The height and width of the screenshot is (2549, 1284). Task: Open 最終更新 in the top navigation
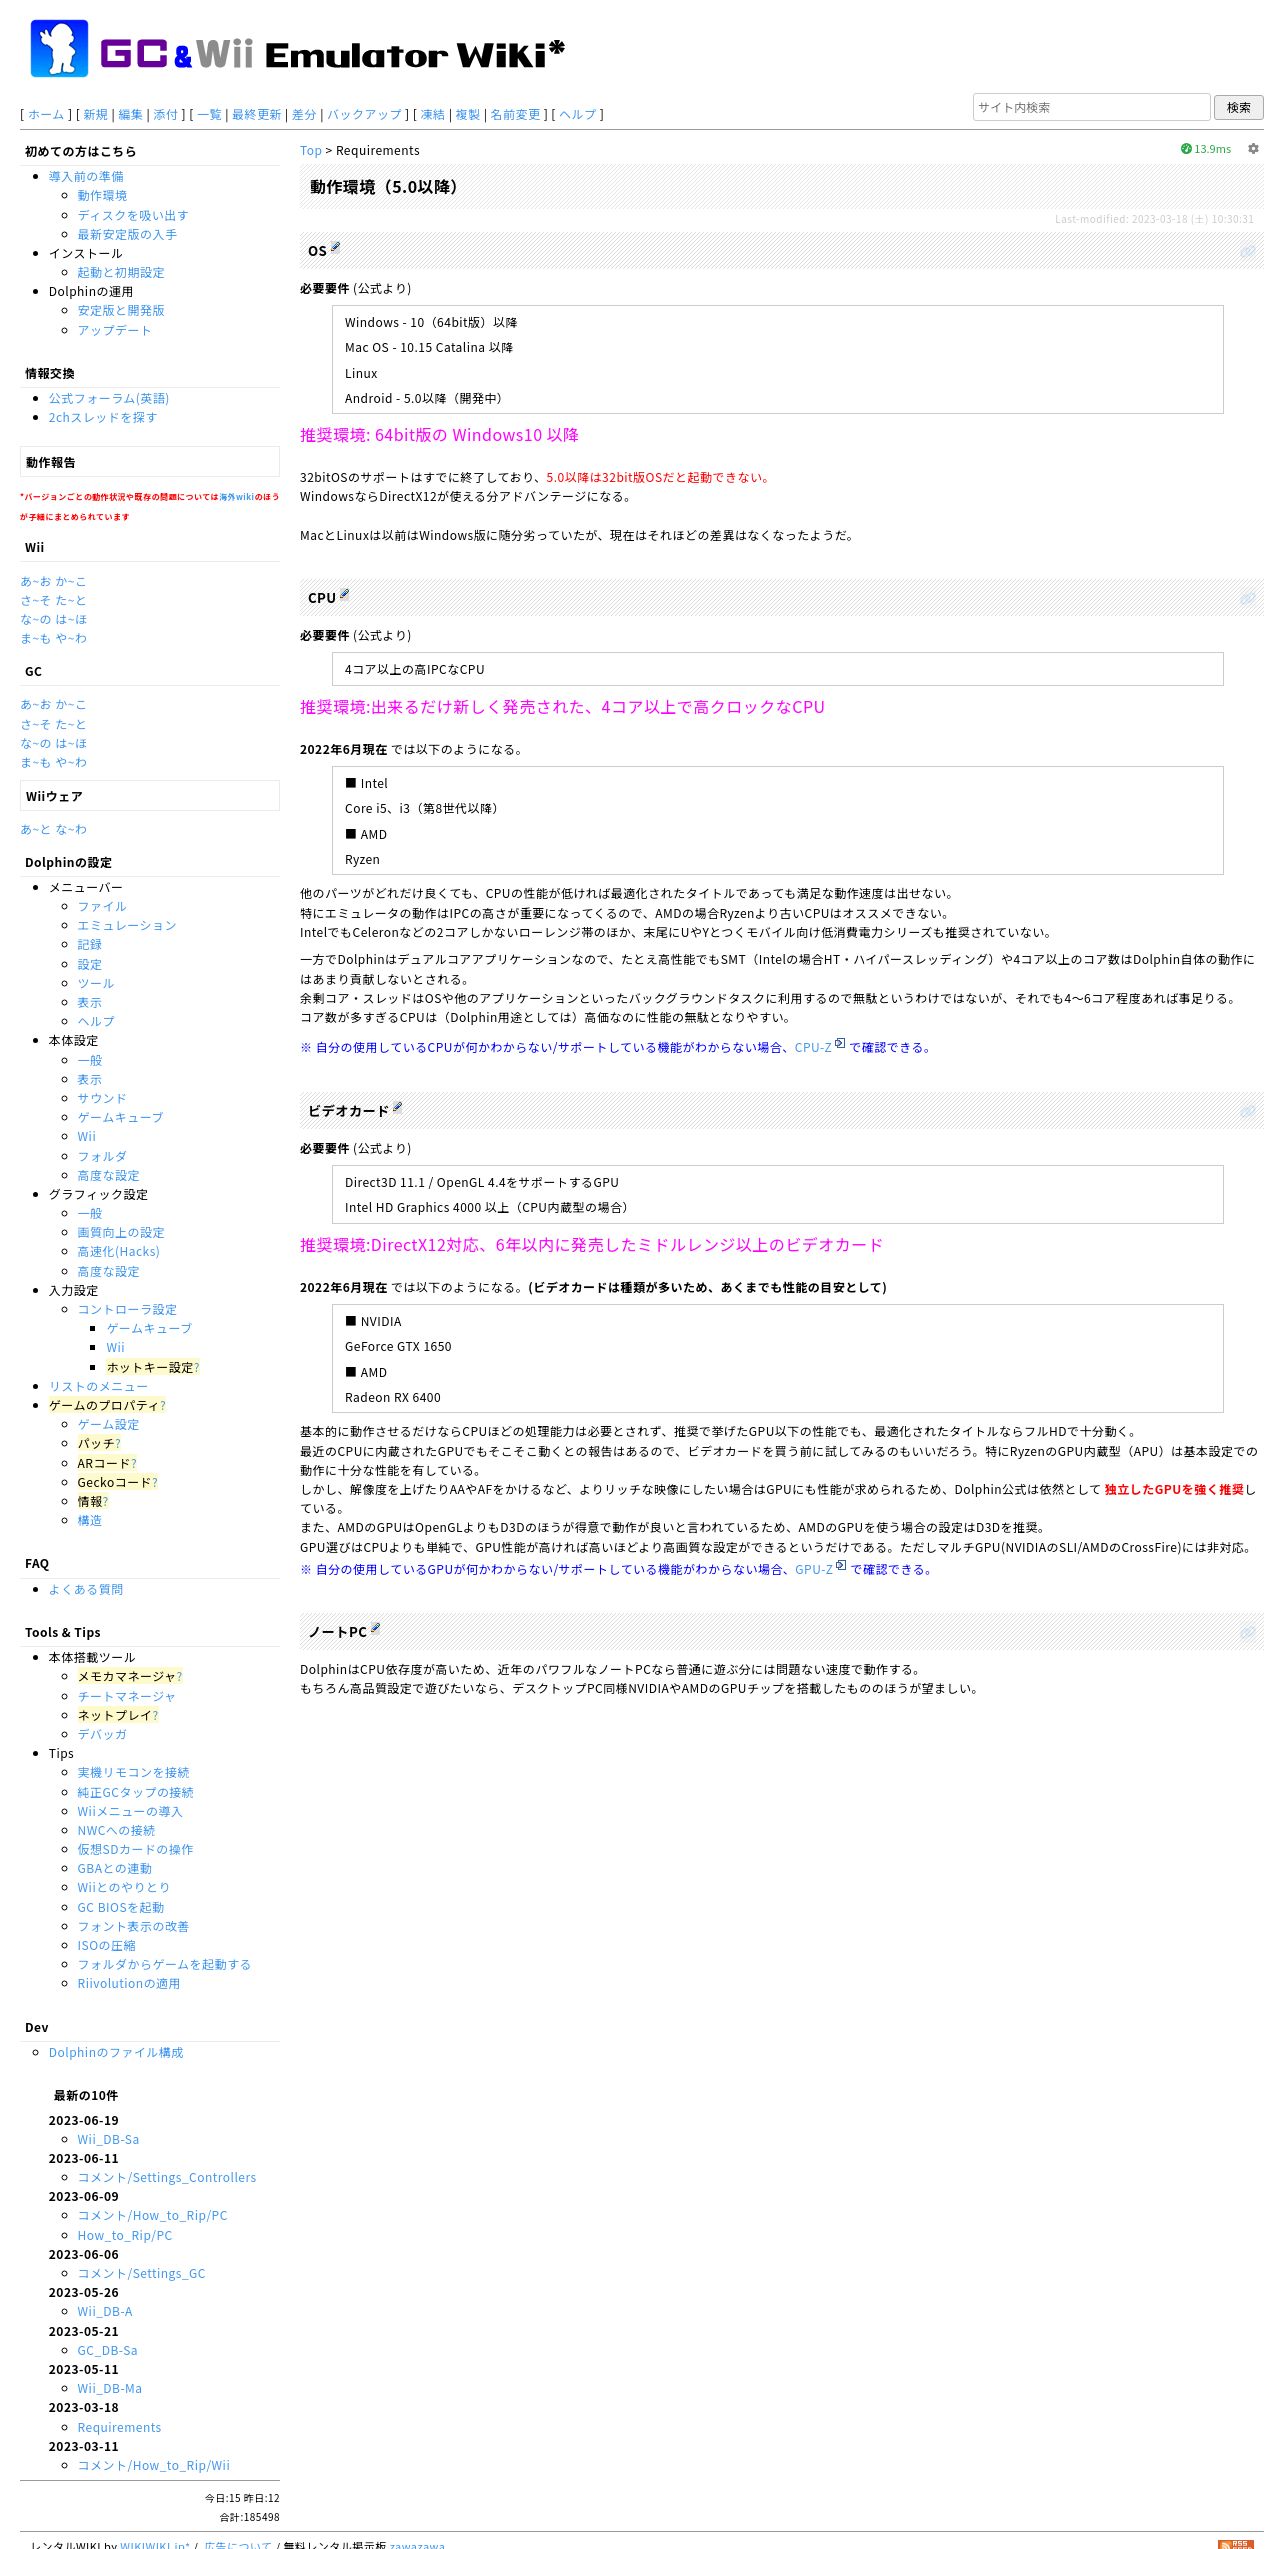(257, 115)
